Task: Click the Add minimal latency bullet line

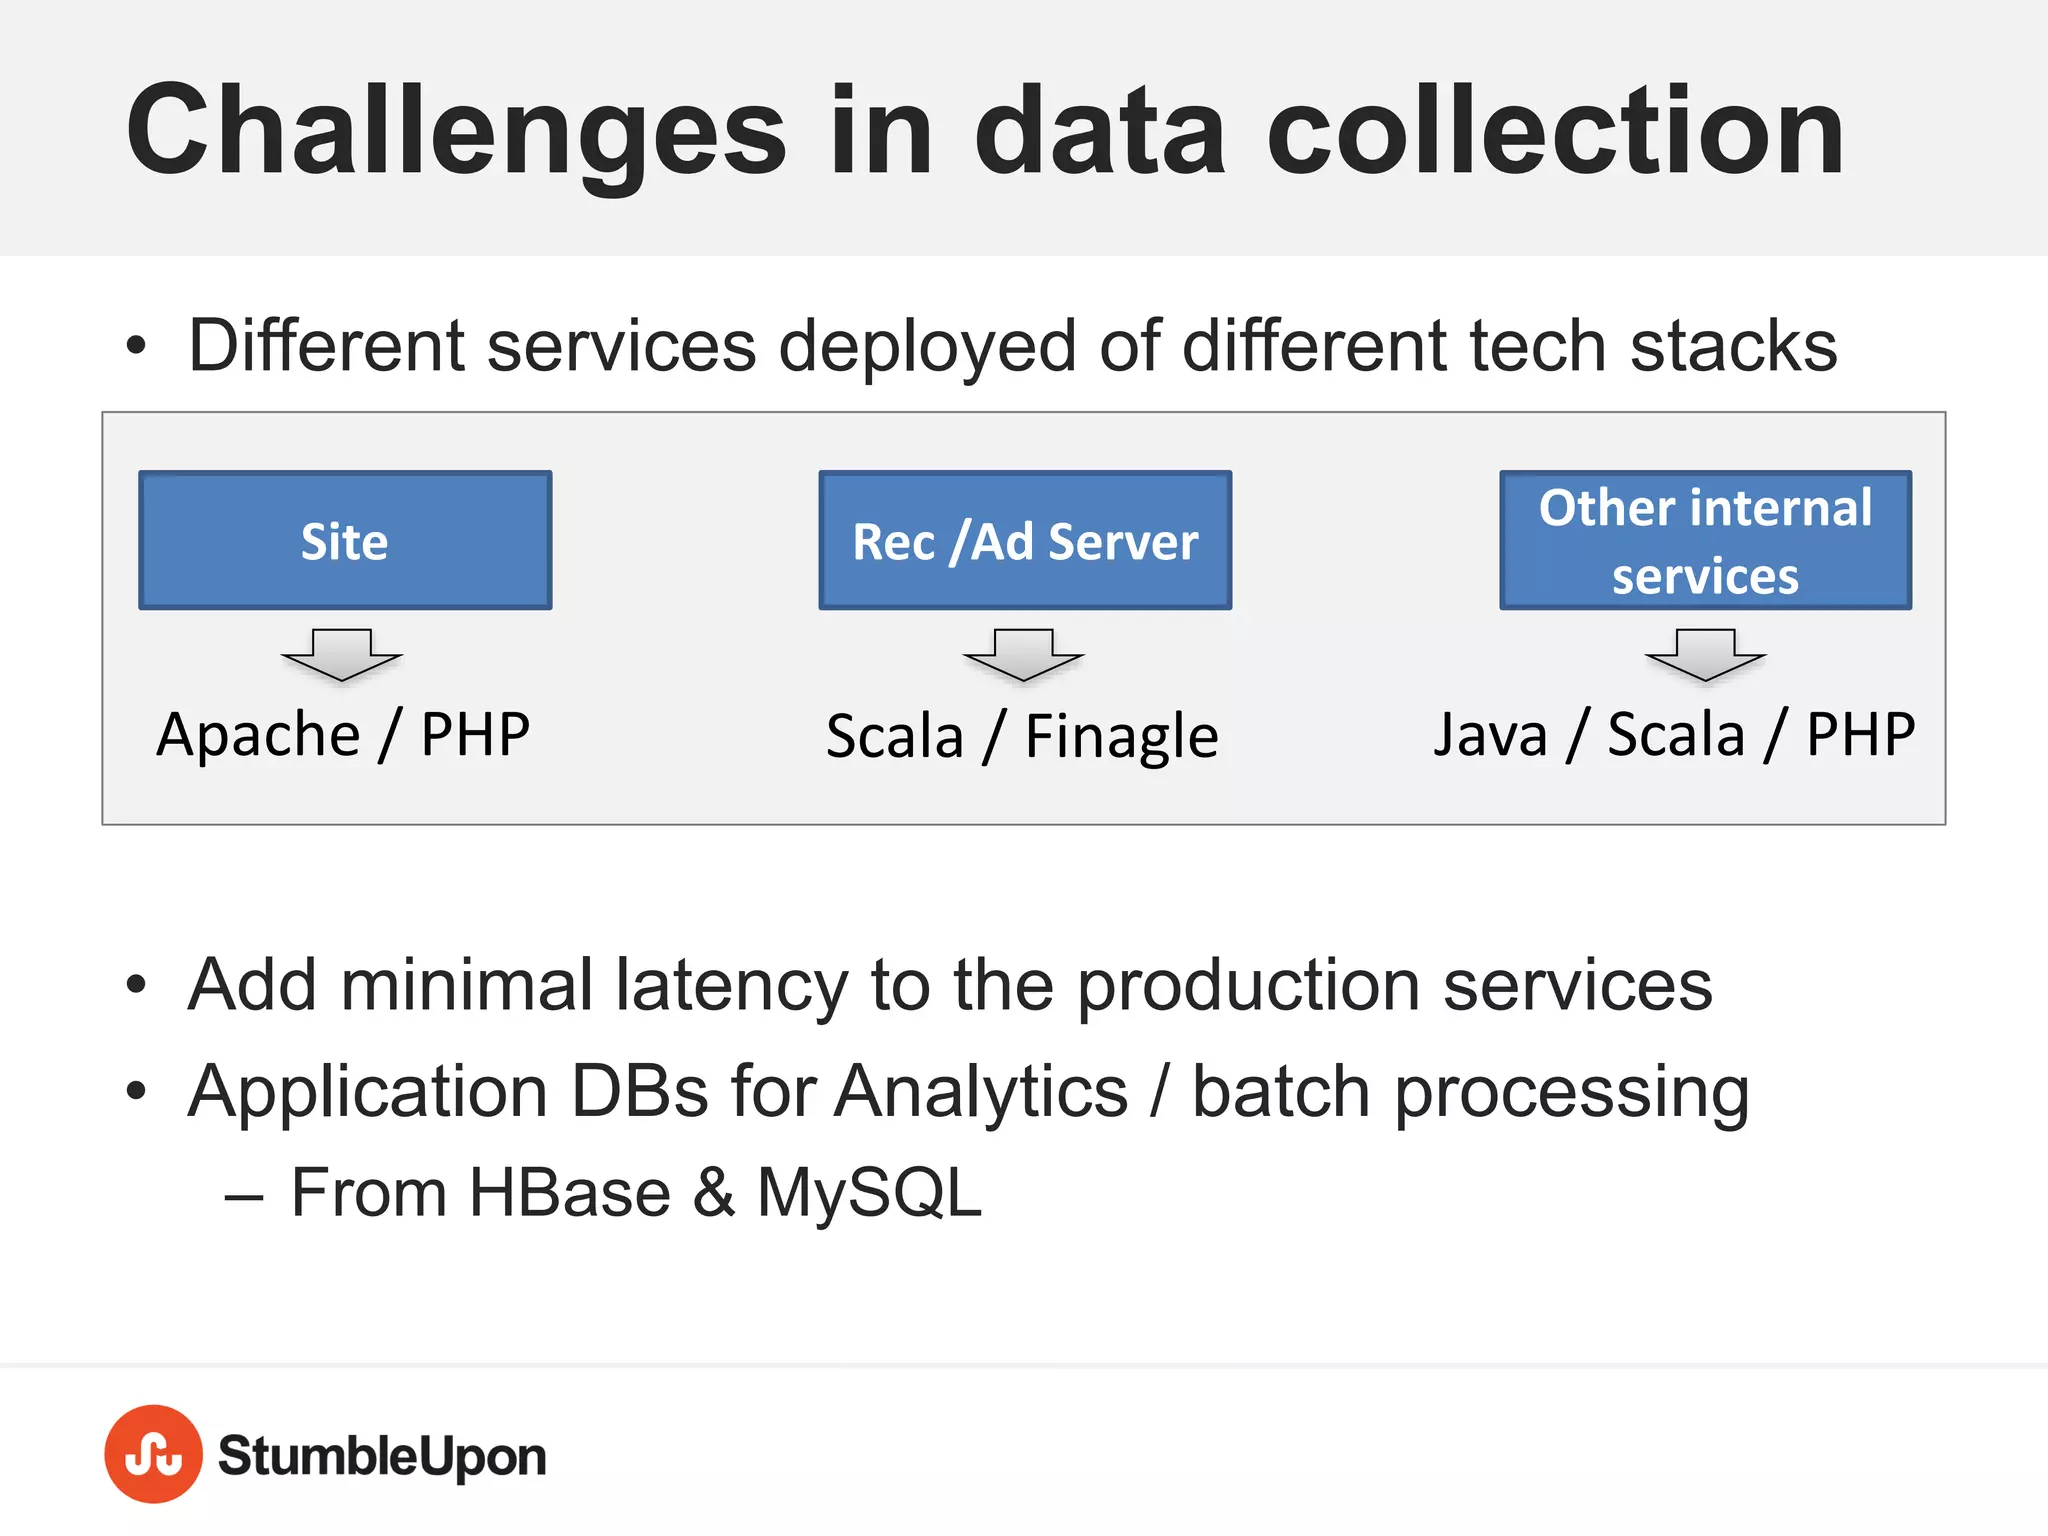Action: pos(950,986)
